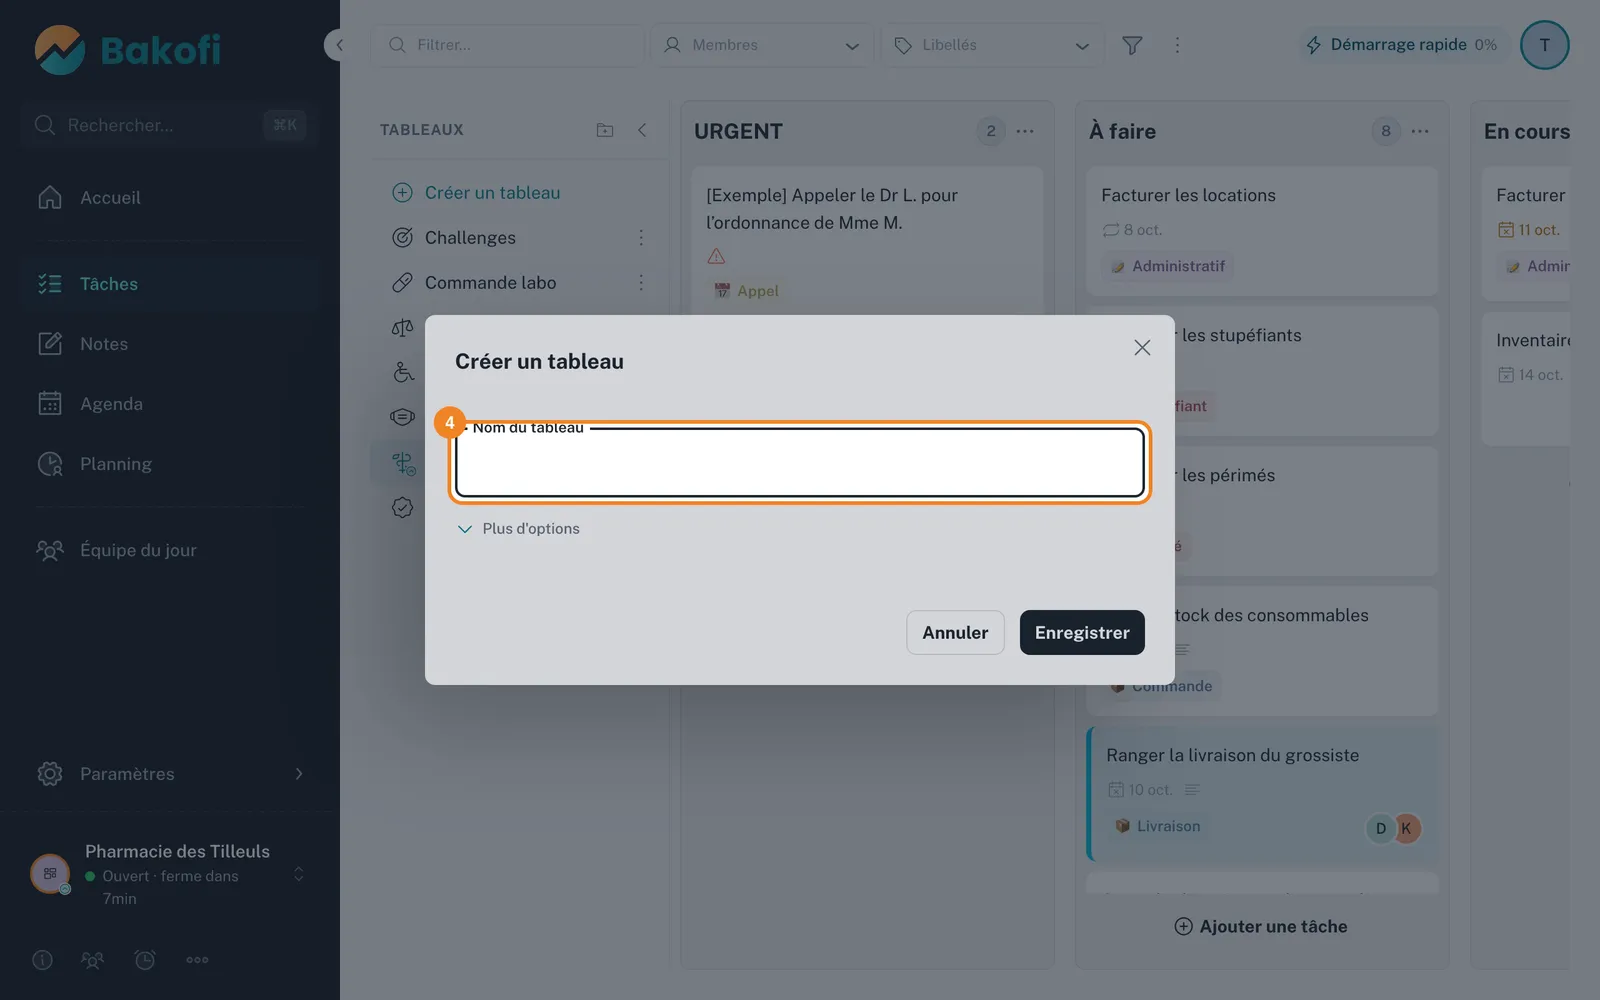Collapse the Tableaux panel arrow
This screenshot has width=1600, height=1000.
point(642,130)
